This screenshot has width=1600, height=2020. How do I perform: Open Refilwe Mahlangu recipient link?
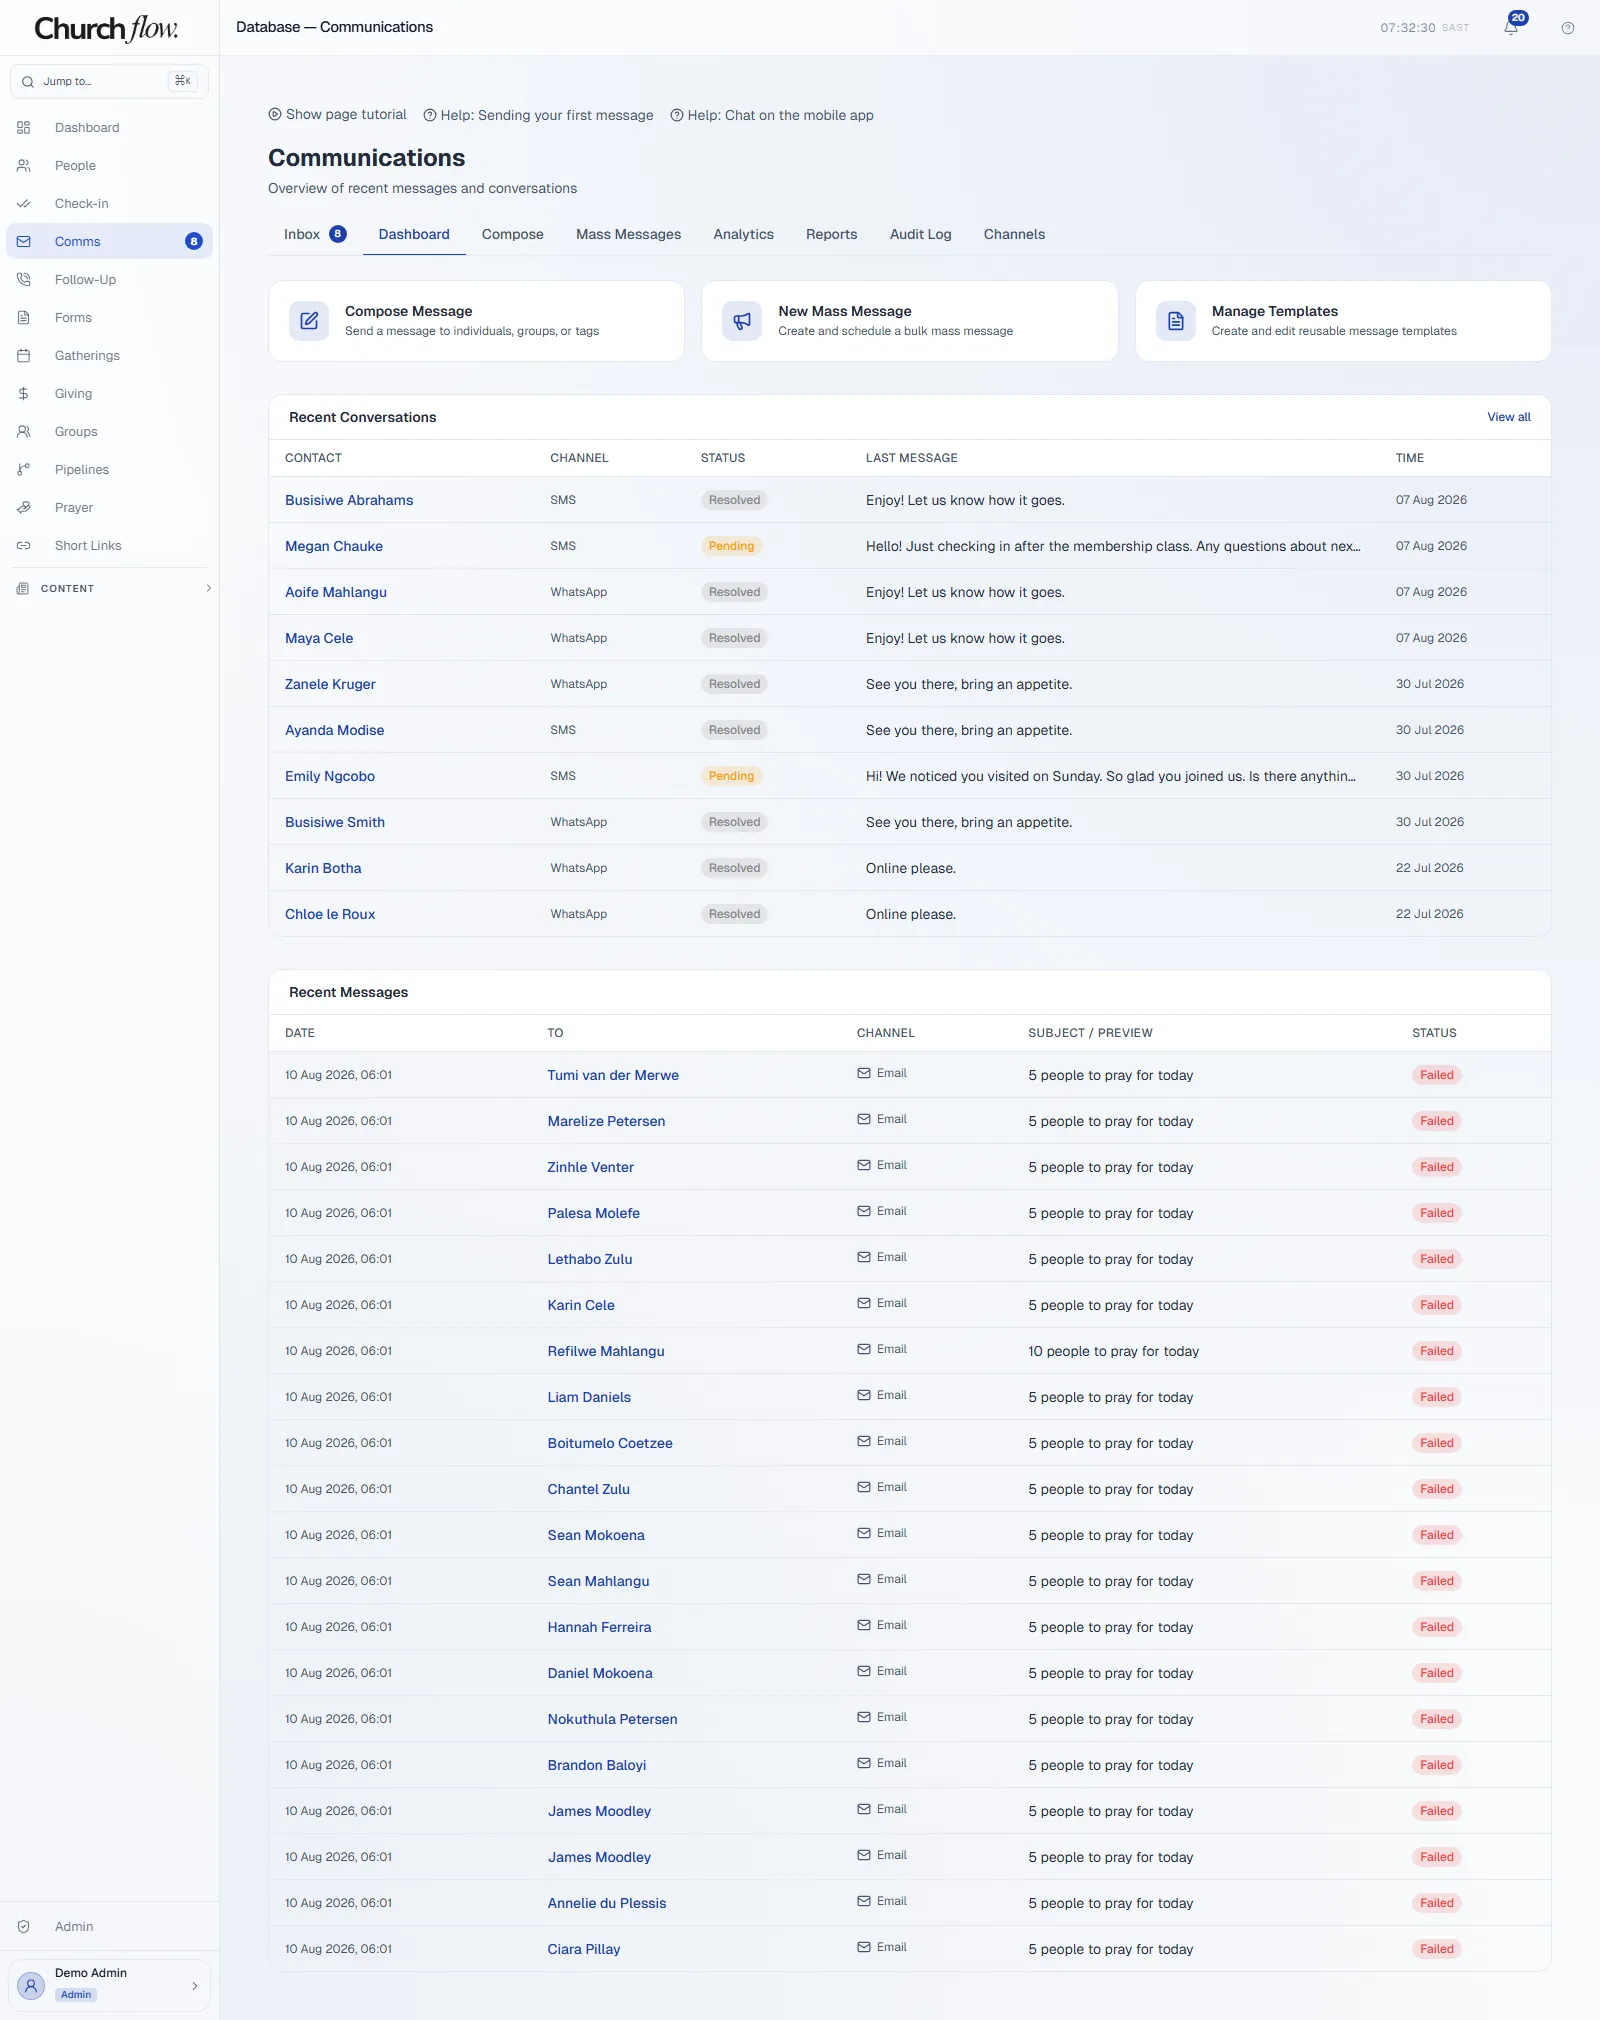tap(606, 1351)
